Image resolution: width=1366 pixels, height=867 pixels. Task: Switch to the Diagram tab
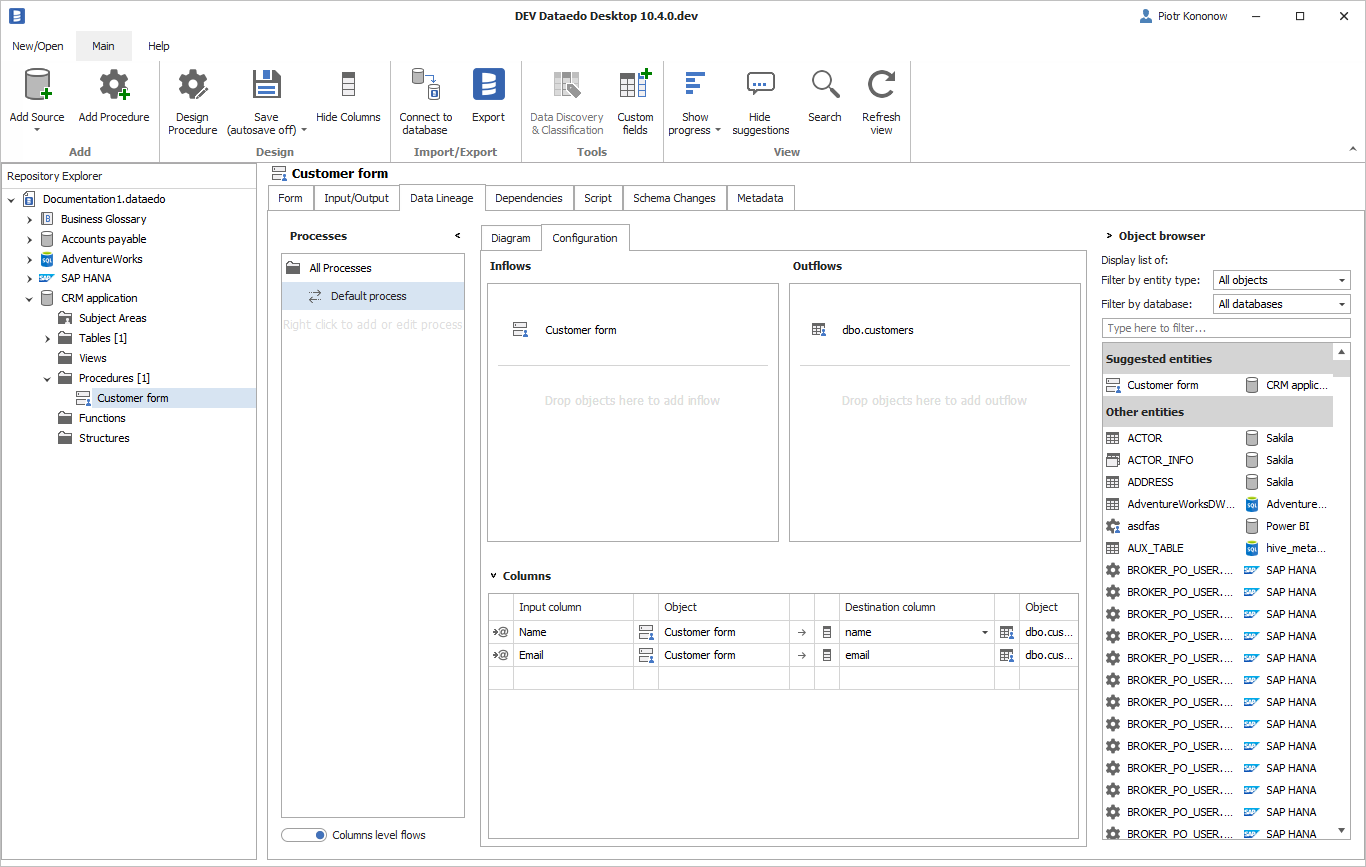click(510, 238)
